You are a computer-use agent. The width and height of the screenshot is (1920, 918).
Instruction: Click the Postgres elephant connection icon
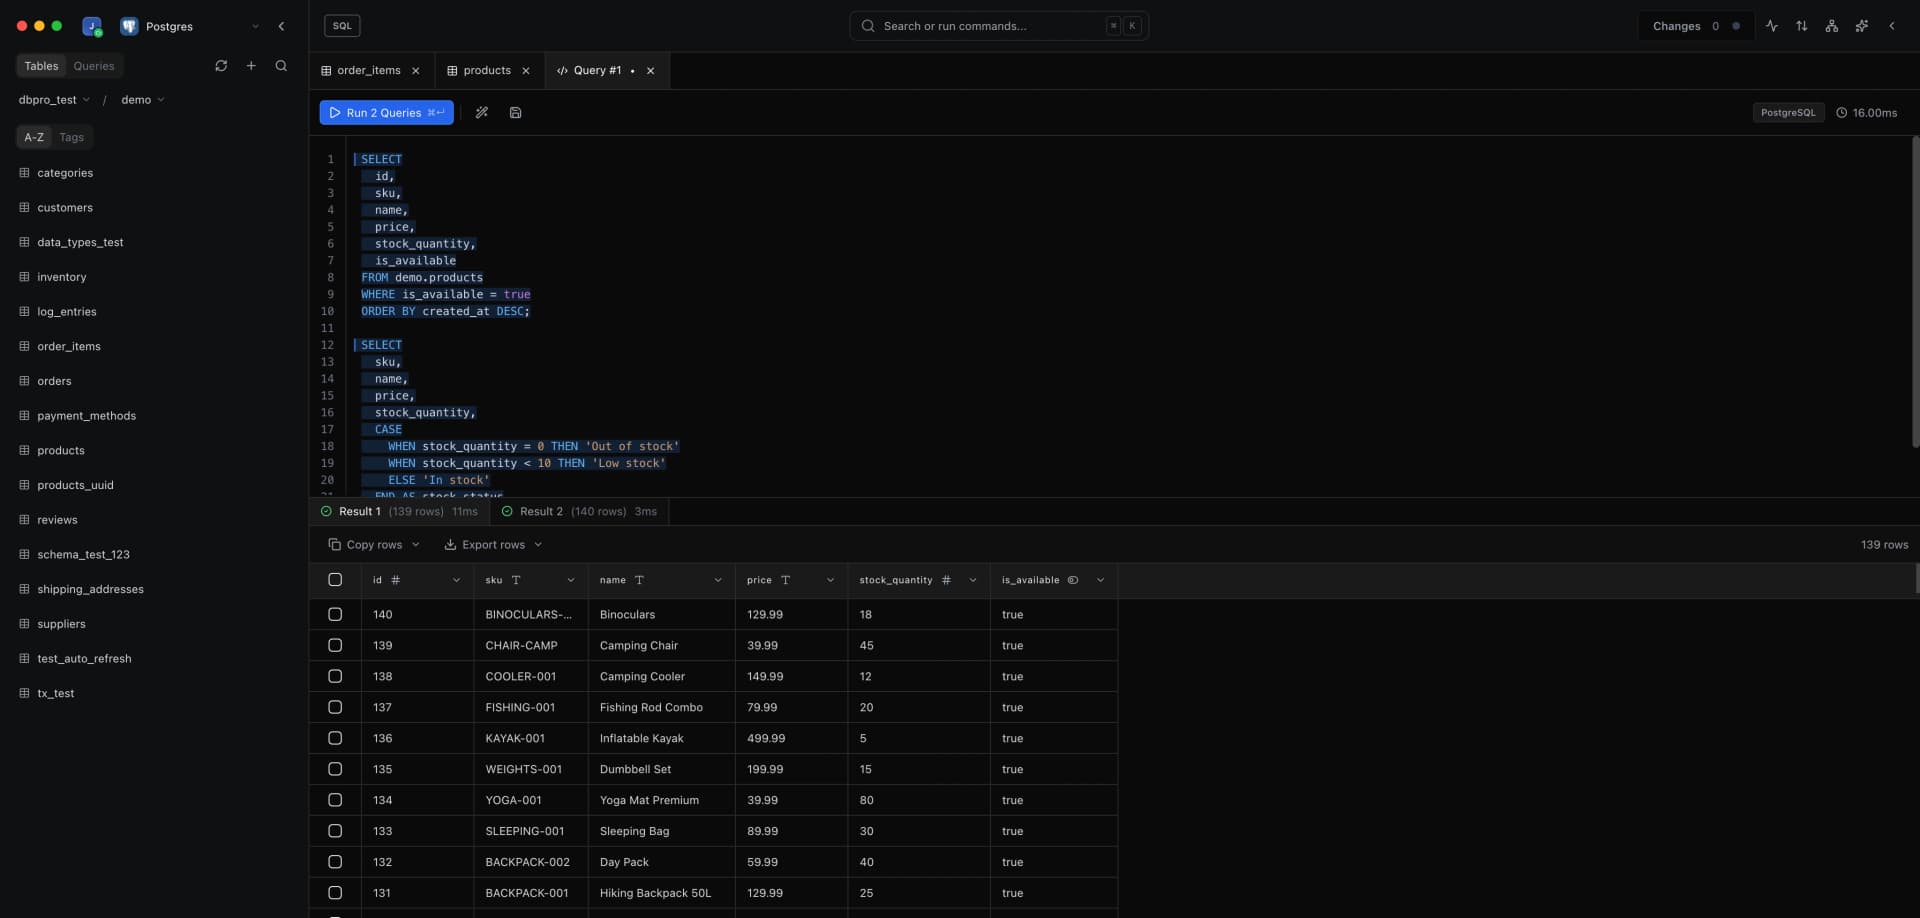129,26
